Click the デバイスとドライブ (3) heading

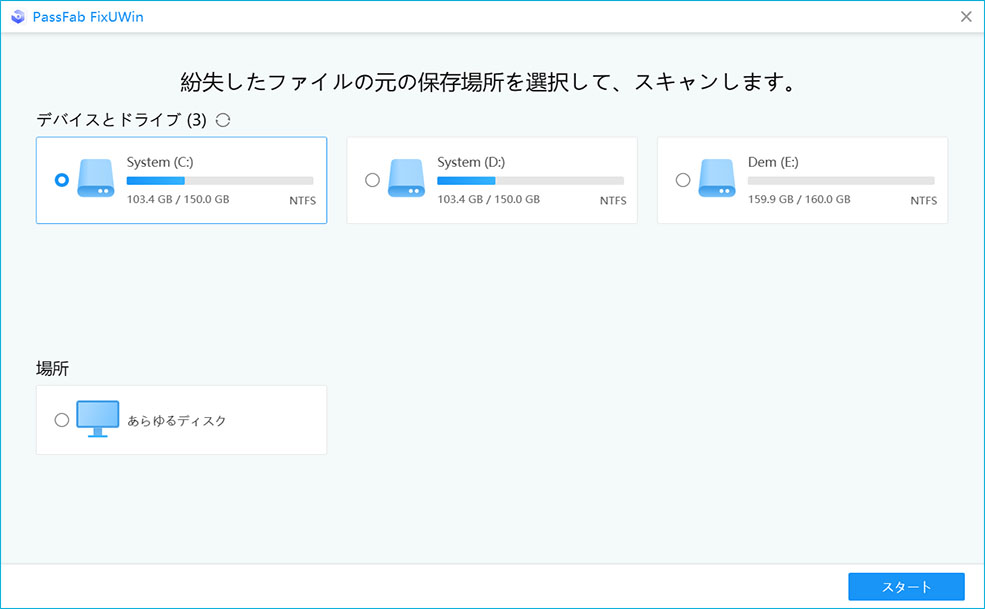pos(121,120)
